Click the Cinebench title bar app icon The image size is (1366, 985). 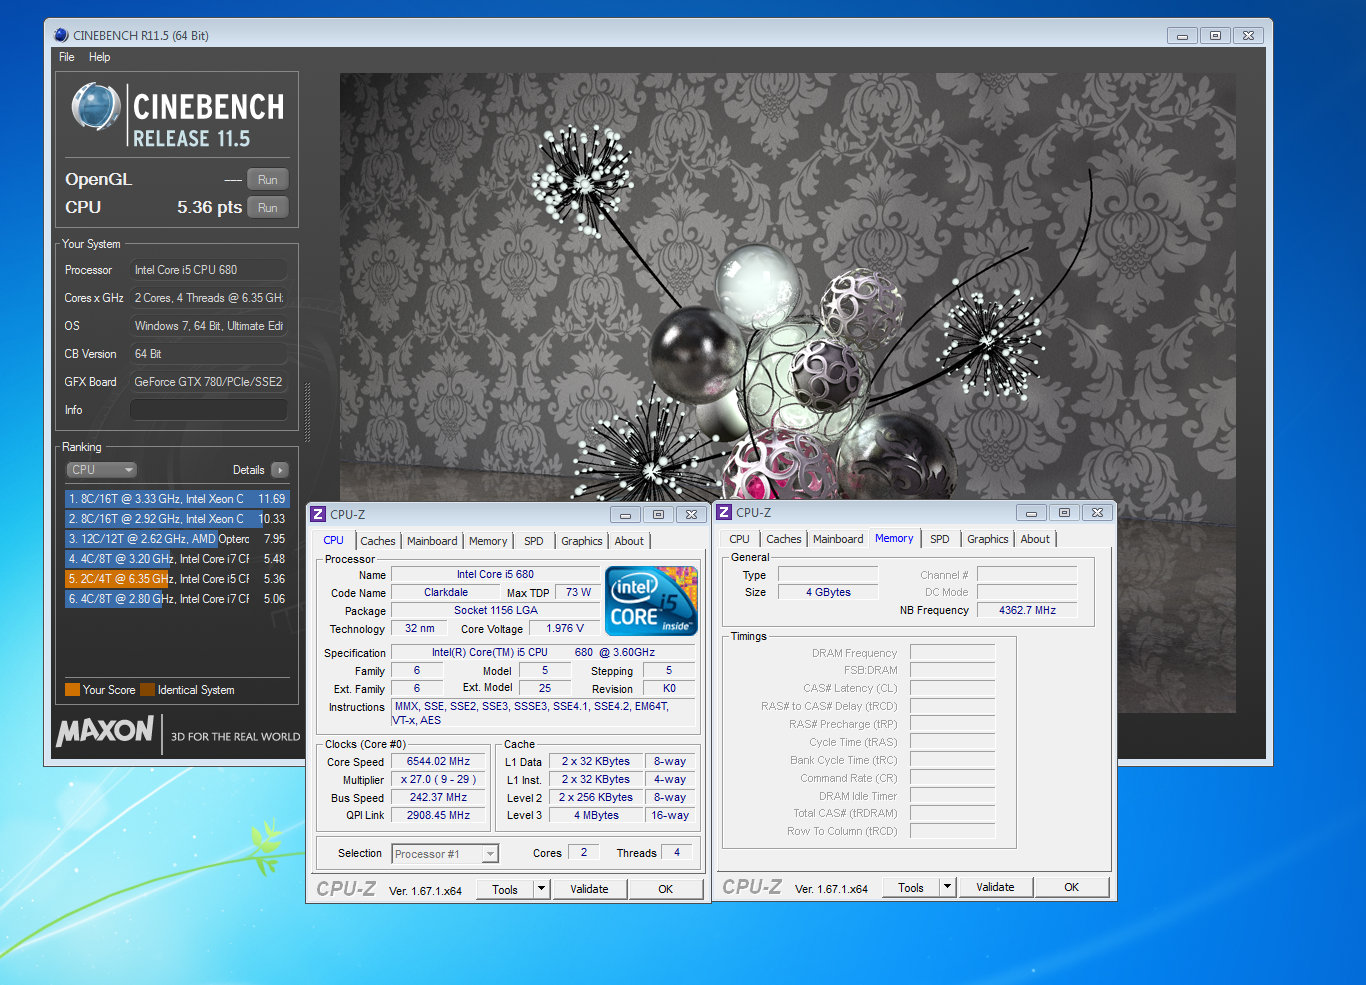coord(61,35)
